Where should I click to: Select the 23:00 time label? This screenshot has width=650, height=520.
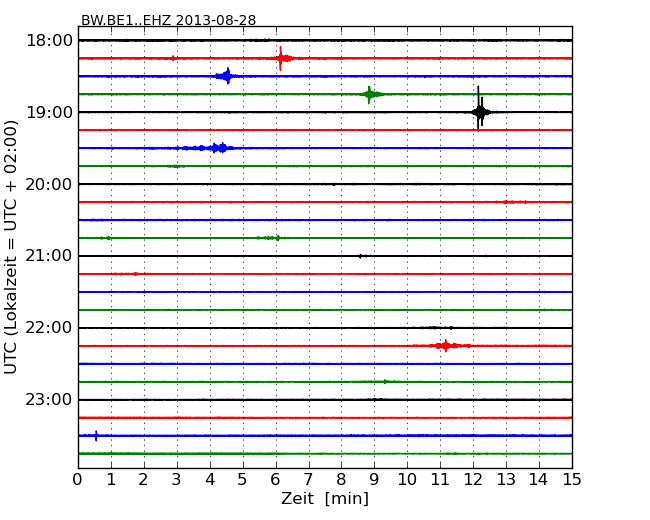pyautogui.click(x=49, y=400)
